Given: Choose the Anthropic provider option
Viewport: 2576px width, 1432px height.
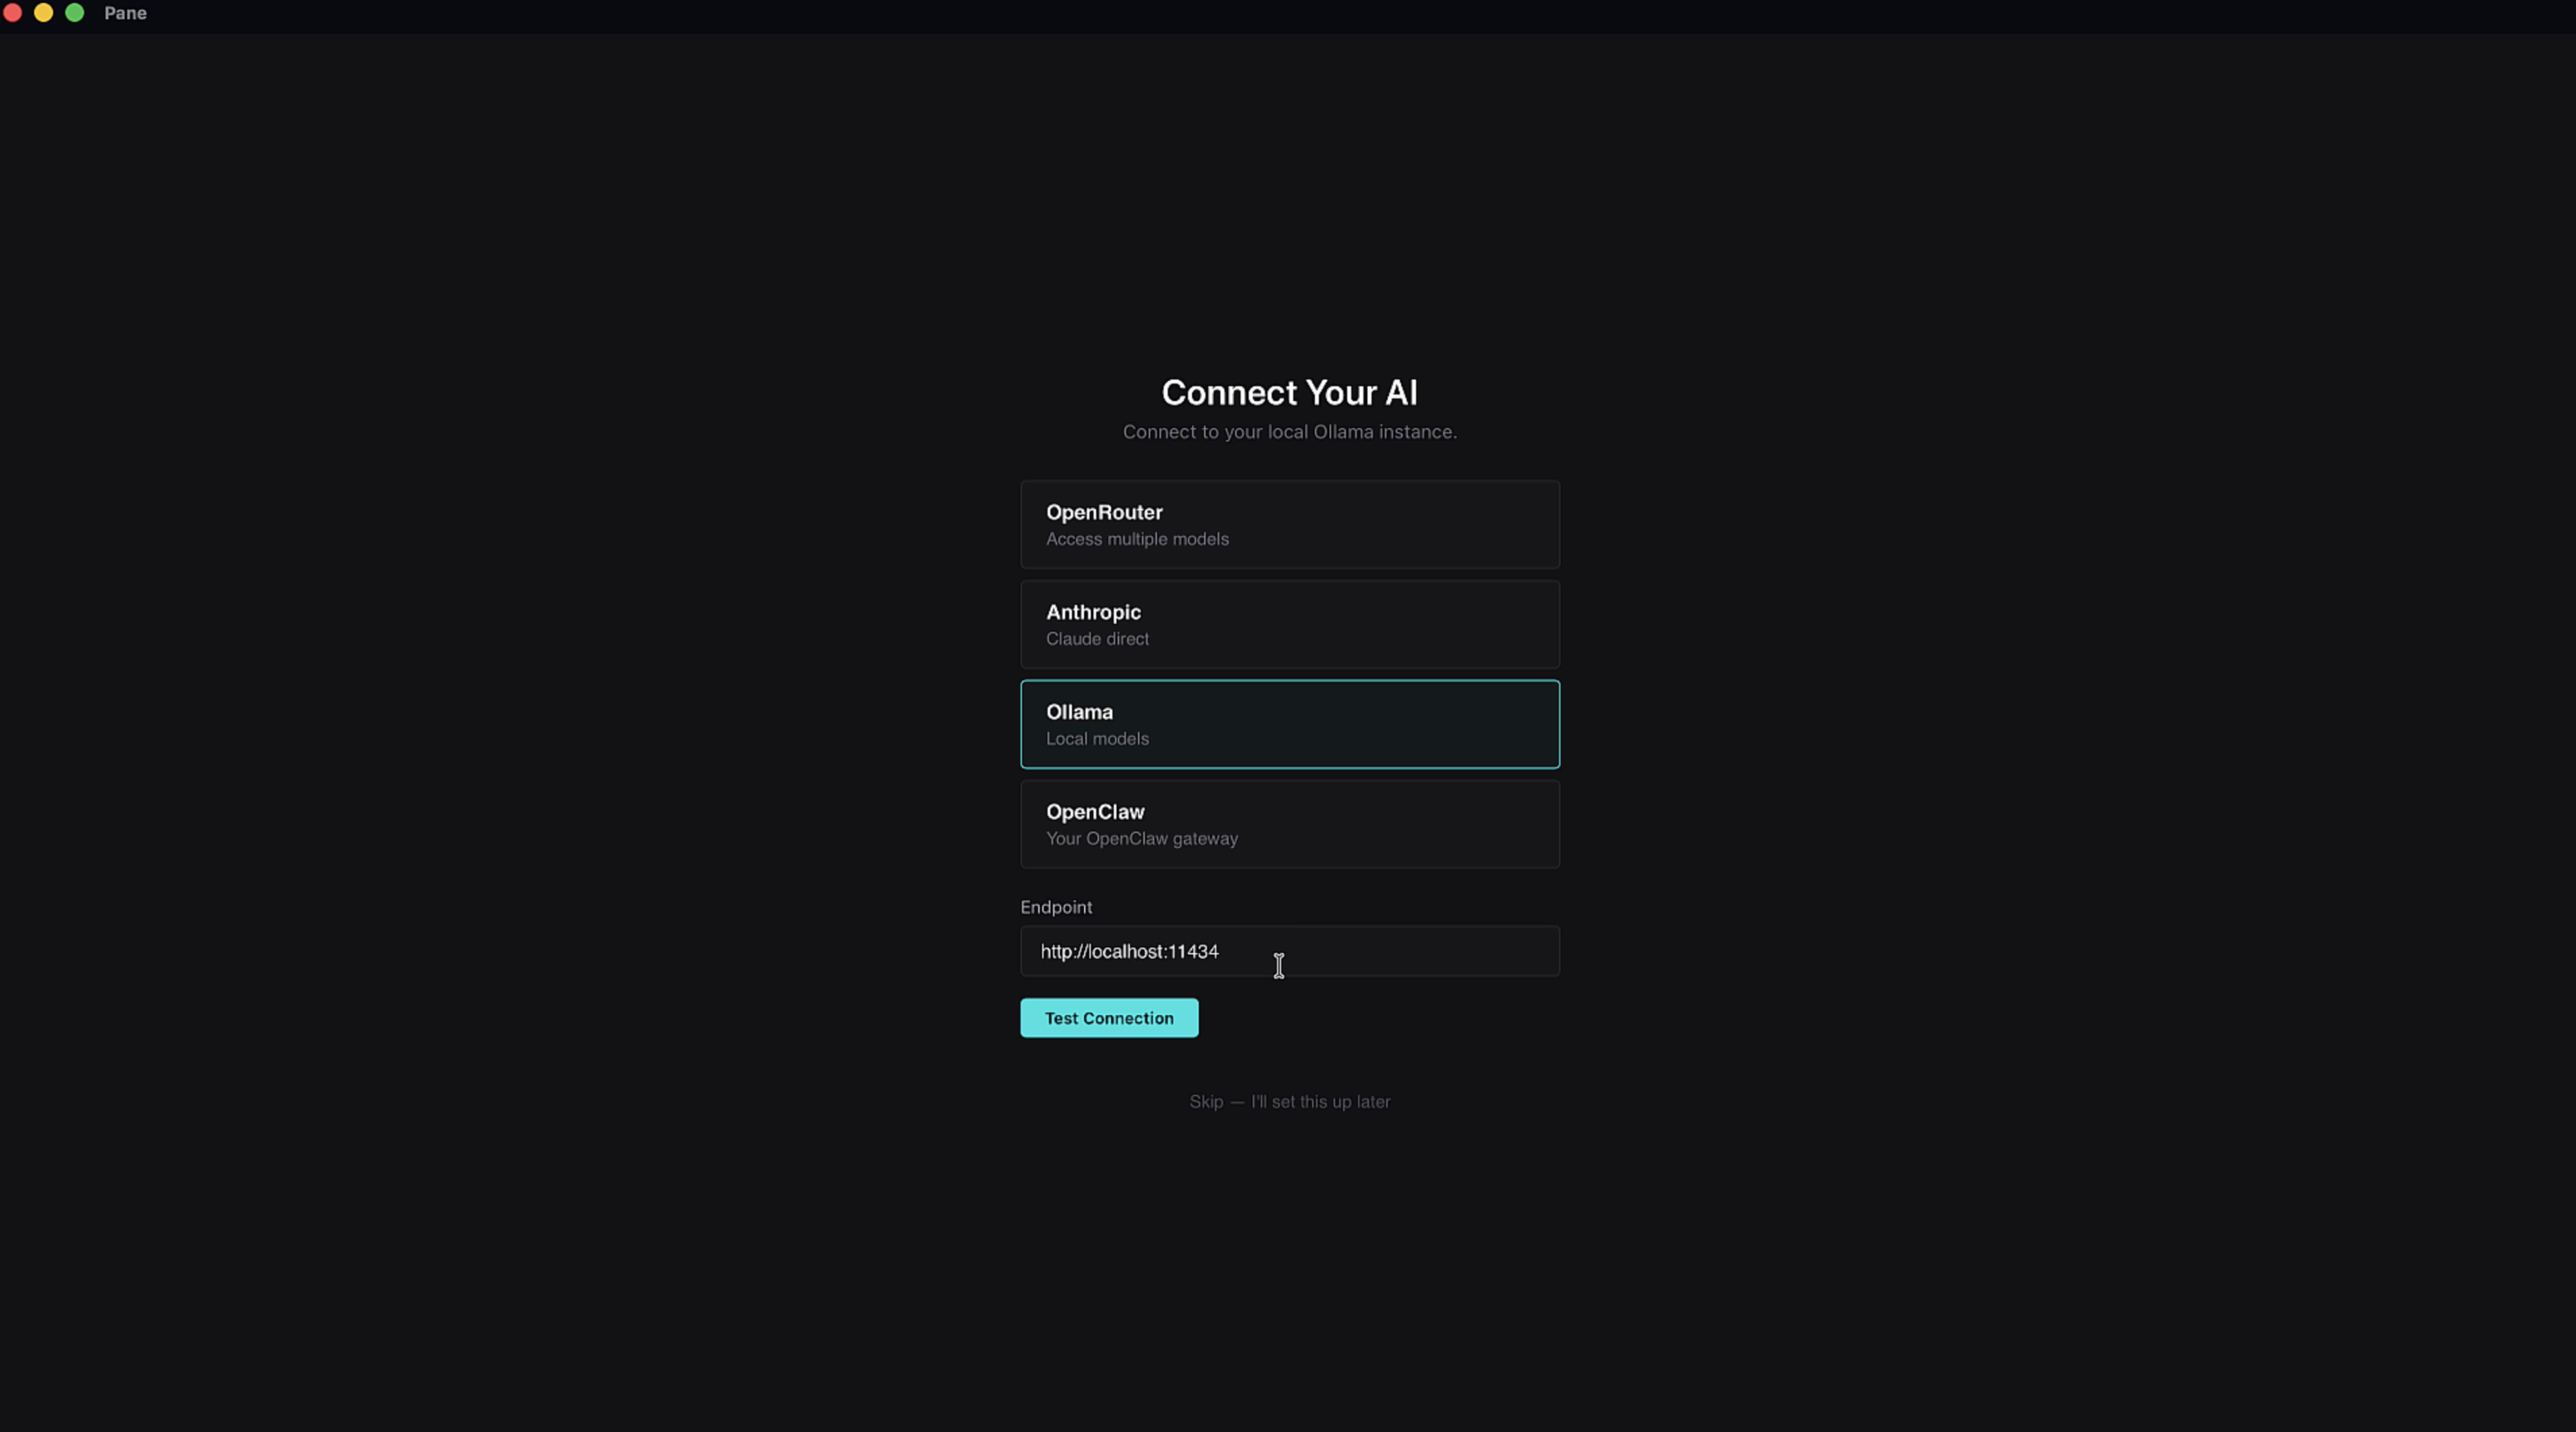Looking at the screenshot, I should coord(1289,624).
